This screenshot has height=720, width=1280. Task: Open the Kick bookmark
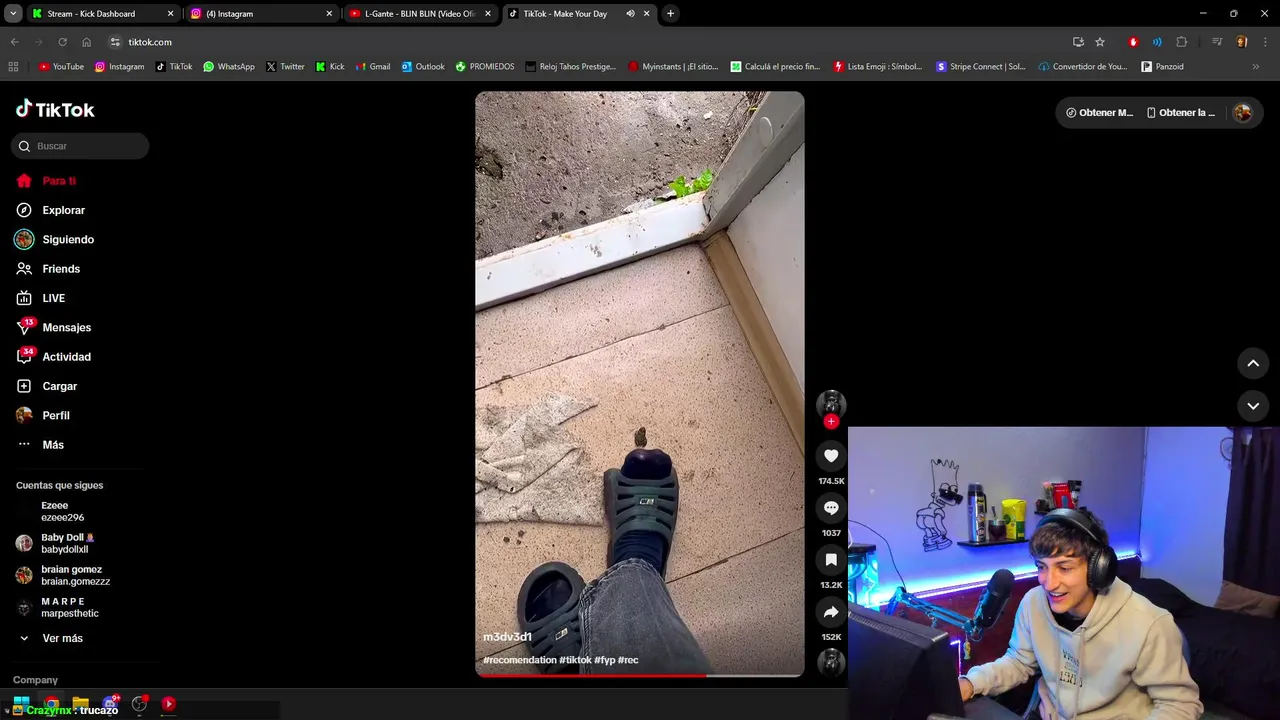[330, 67]
